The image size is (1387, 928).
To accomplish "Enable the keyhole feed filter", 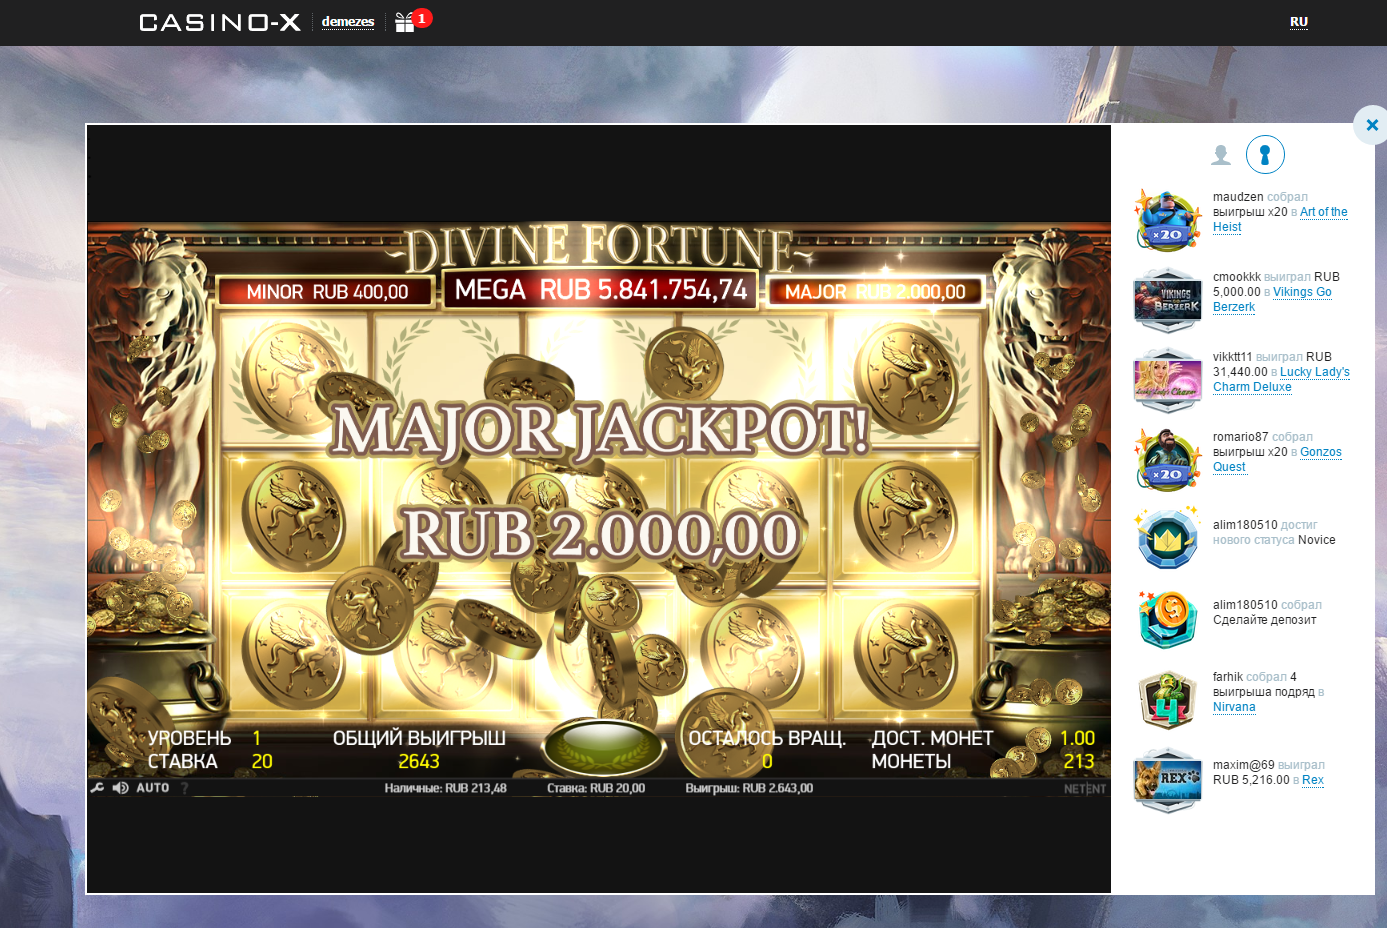I will [x=1265, y=154].
